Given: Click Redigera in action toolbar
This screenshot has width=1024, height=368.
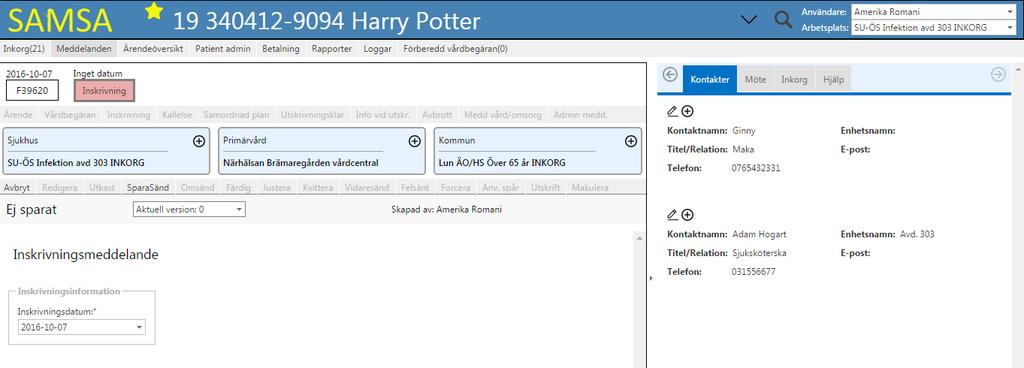Looking at the screenshot, I should 59,188.
